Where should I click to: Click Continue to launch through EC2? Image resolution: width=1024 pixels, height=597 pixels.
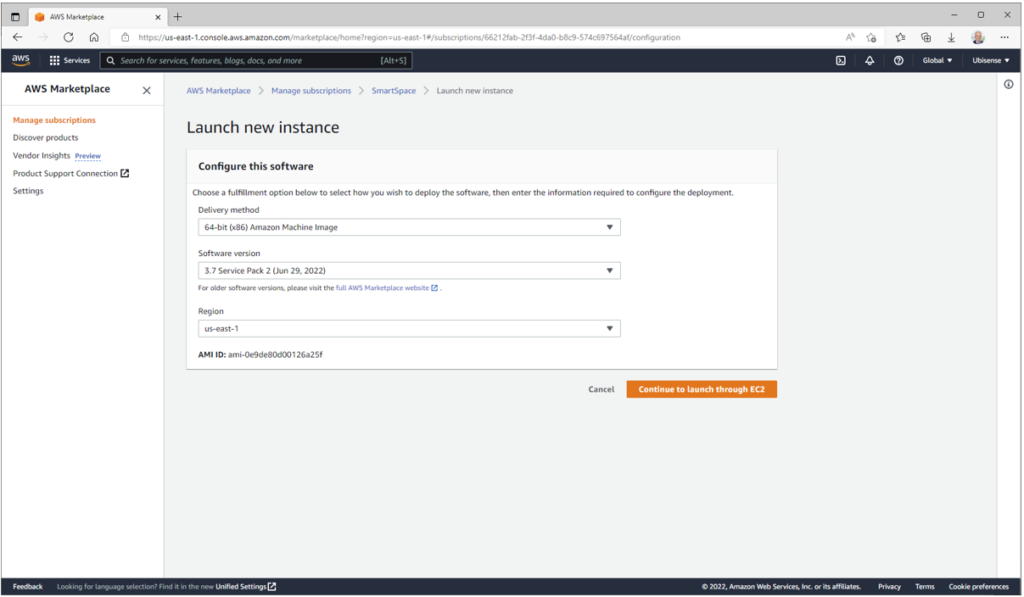click(x=701, y=389)
